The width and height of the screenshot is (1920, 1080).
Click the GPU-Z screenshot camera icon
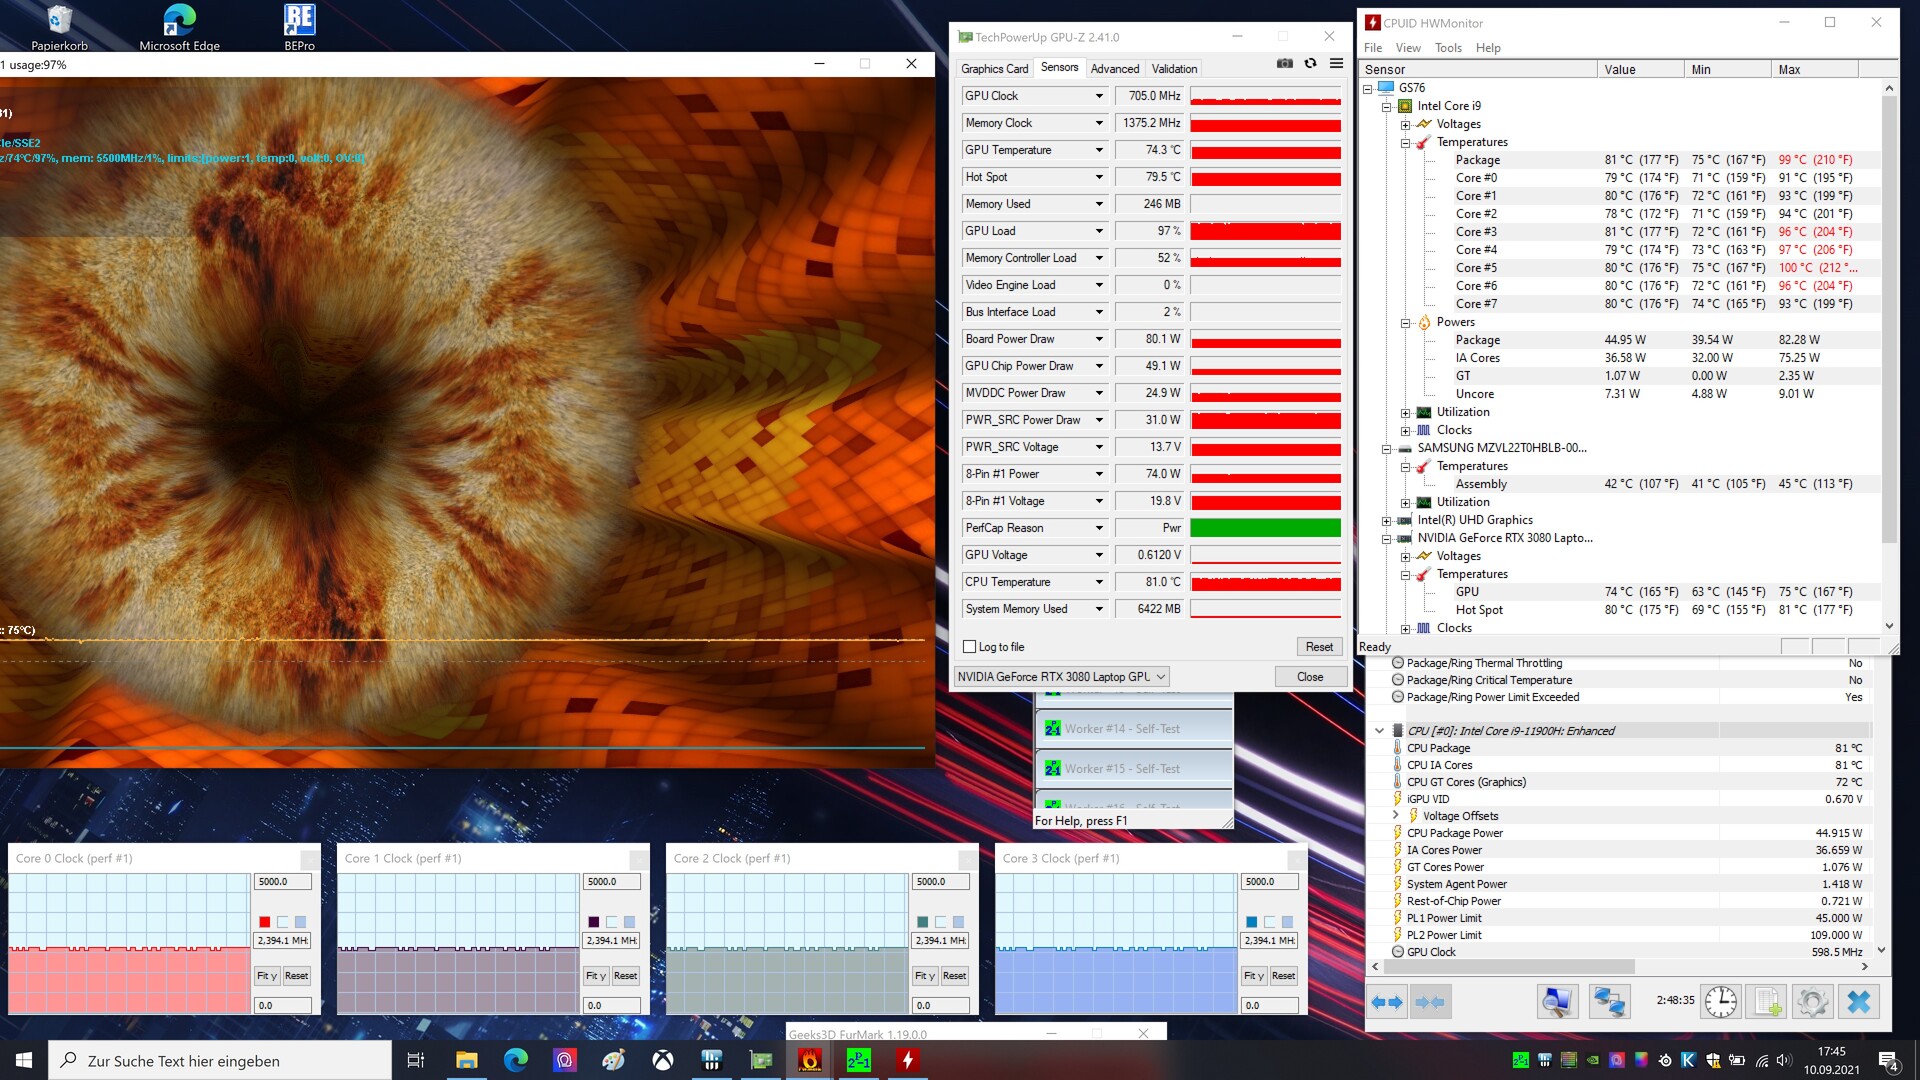[1285, 64]
